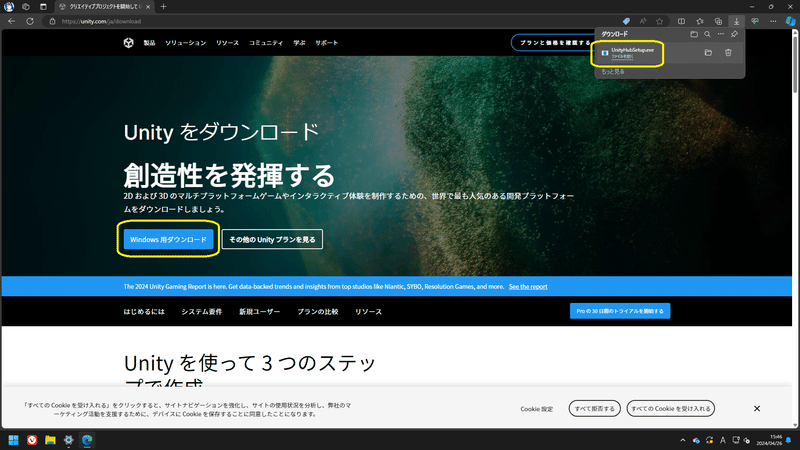Open the favorites list icon

pos(699,21)
